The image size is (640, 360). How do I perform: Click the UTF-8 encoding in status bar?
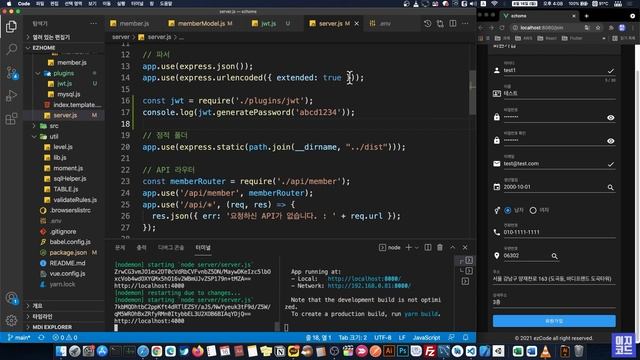click(x=383, y=338)
